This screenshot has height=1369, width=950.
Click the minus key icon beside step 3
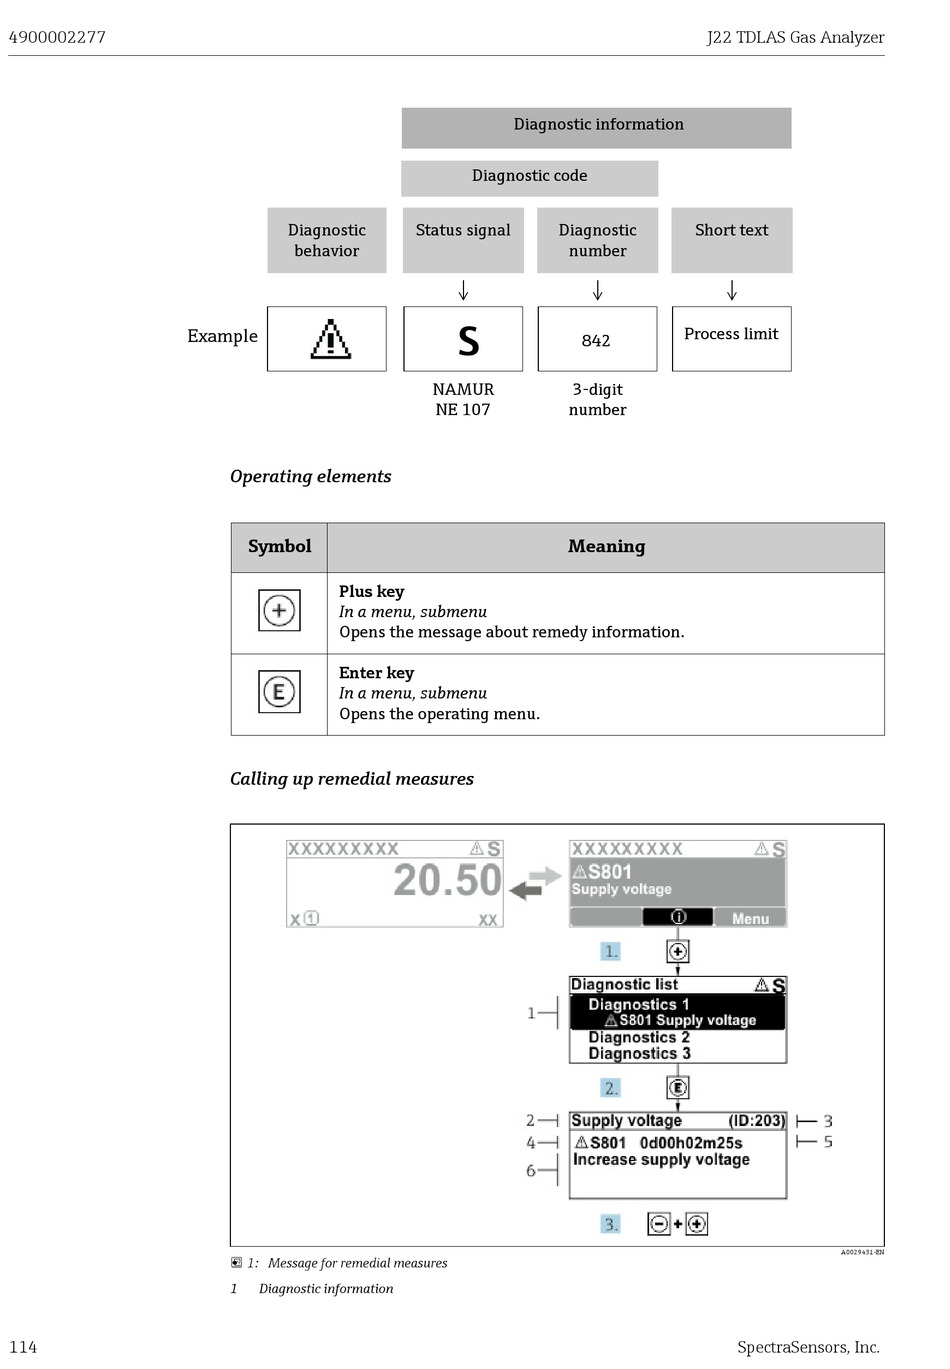pos(659,1223)
